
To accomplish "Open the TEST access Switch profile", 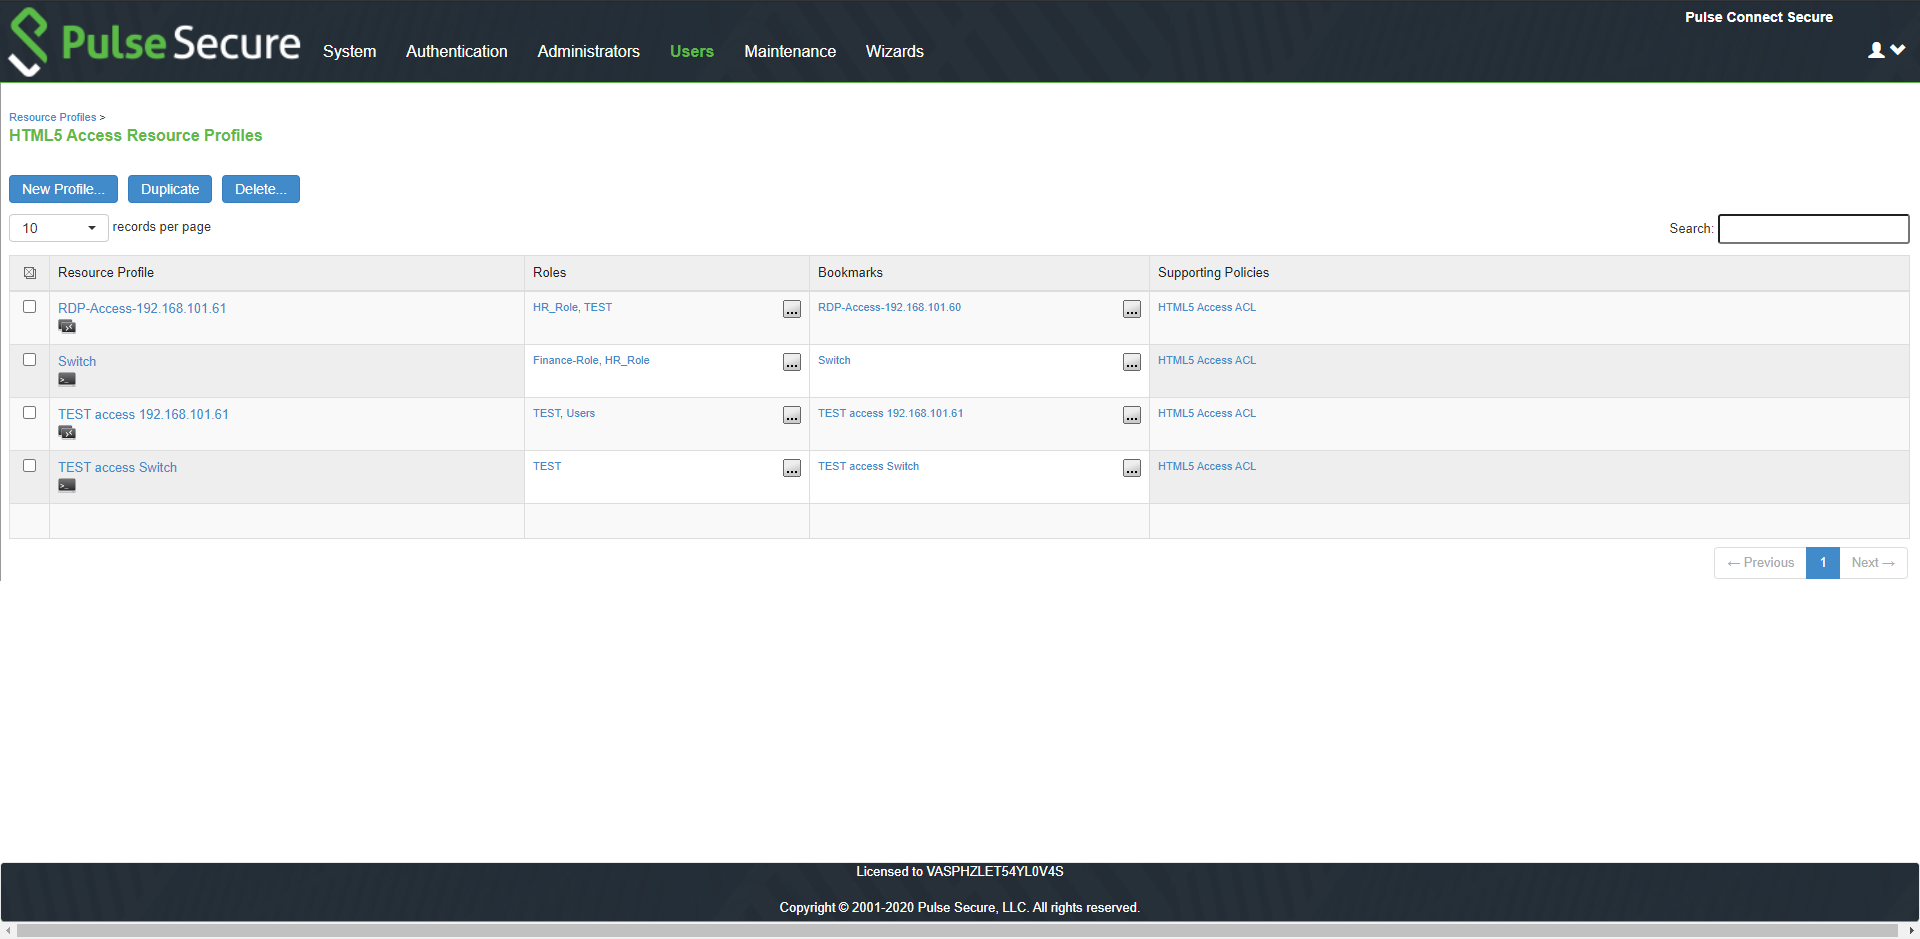I will pos(117,467).
